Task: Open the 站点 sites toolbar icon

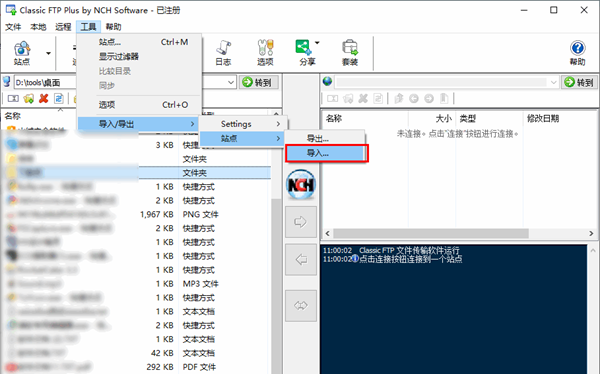Action: (22, 53)
